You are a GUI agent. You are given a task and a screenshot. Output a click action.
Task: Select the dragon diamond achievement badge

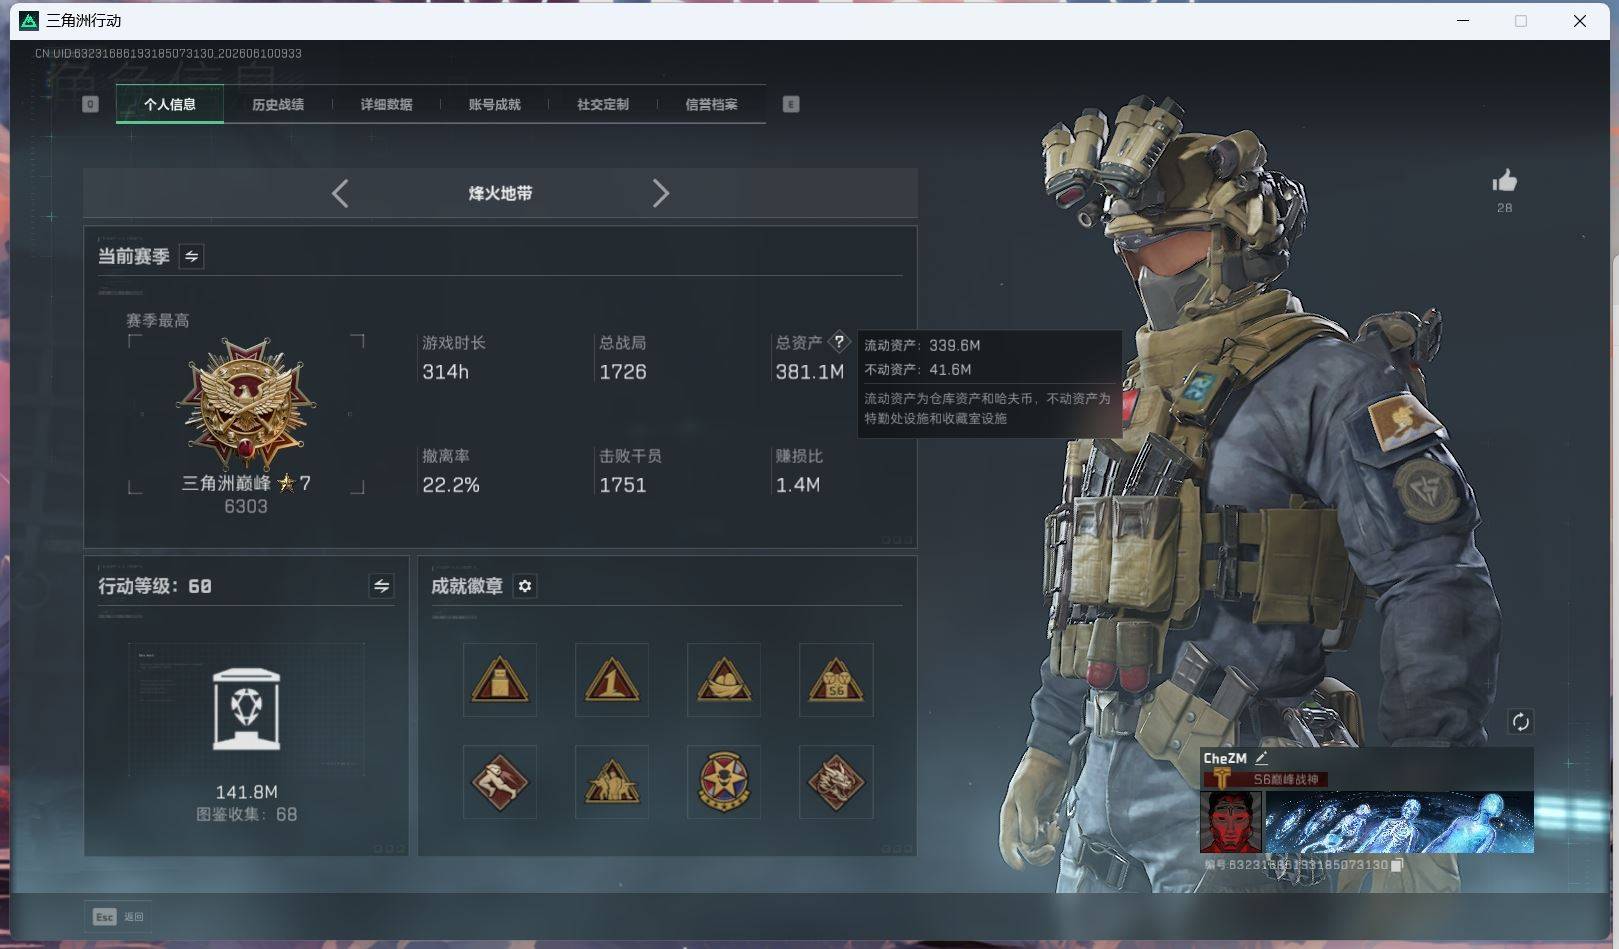tap(836, 782)
